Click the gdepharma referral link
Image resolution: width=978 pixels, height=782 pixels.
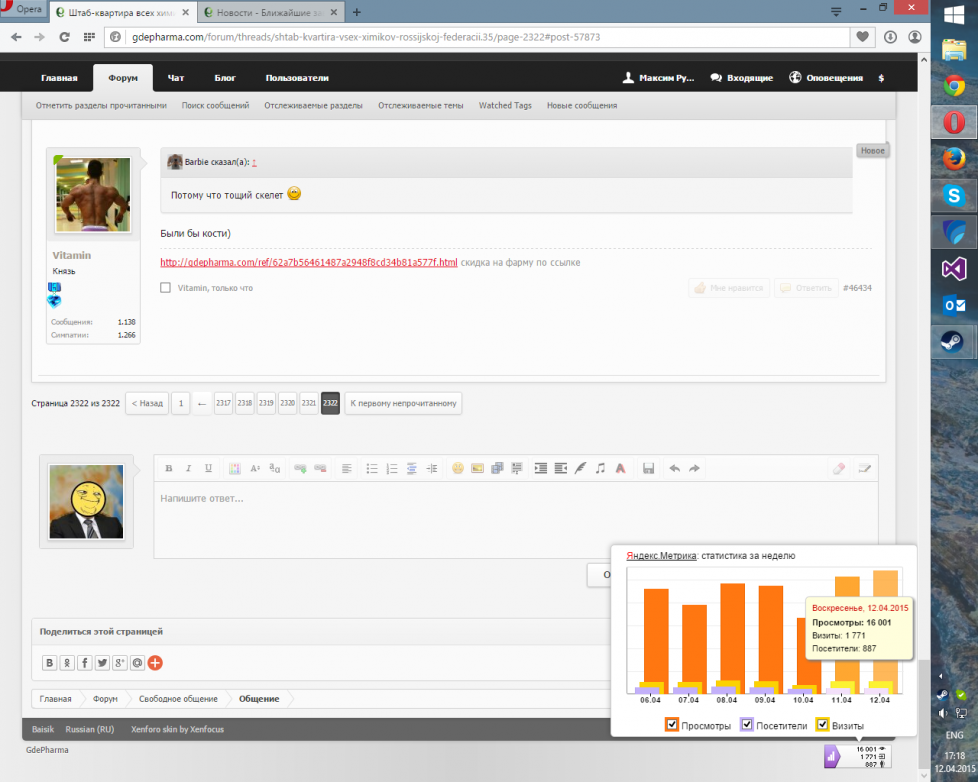tap(309, 263)
